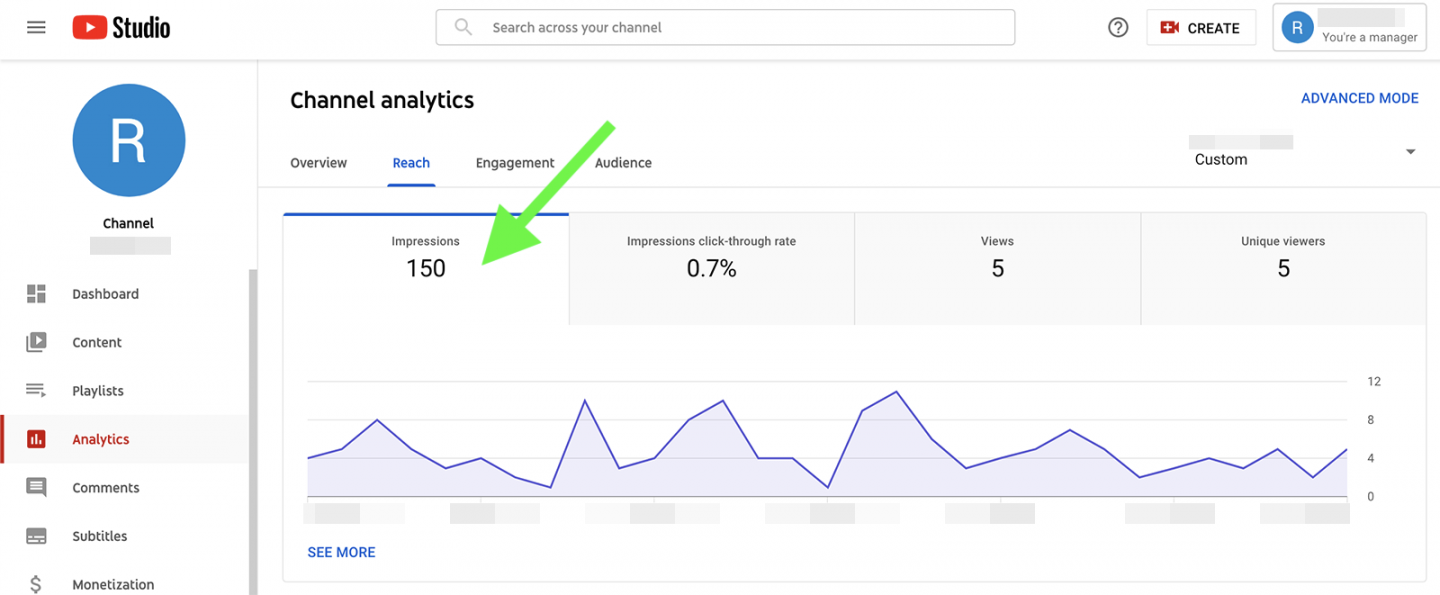Open Monetization via its dollar icon

coord(35,583)
